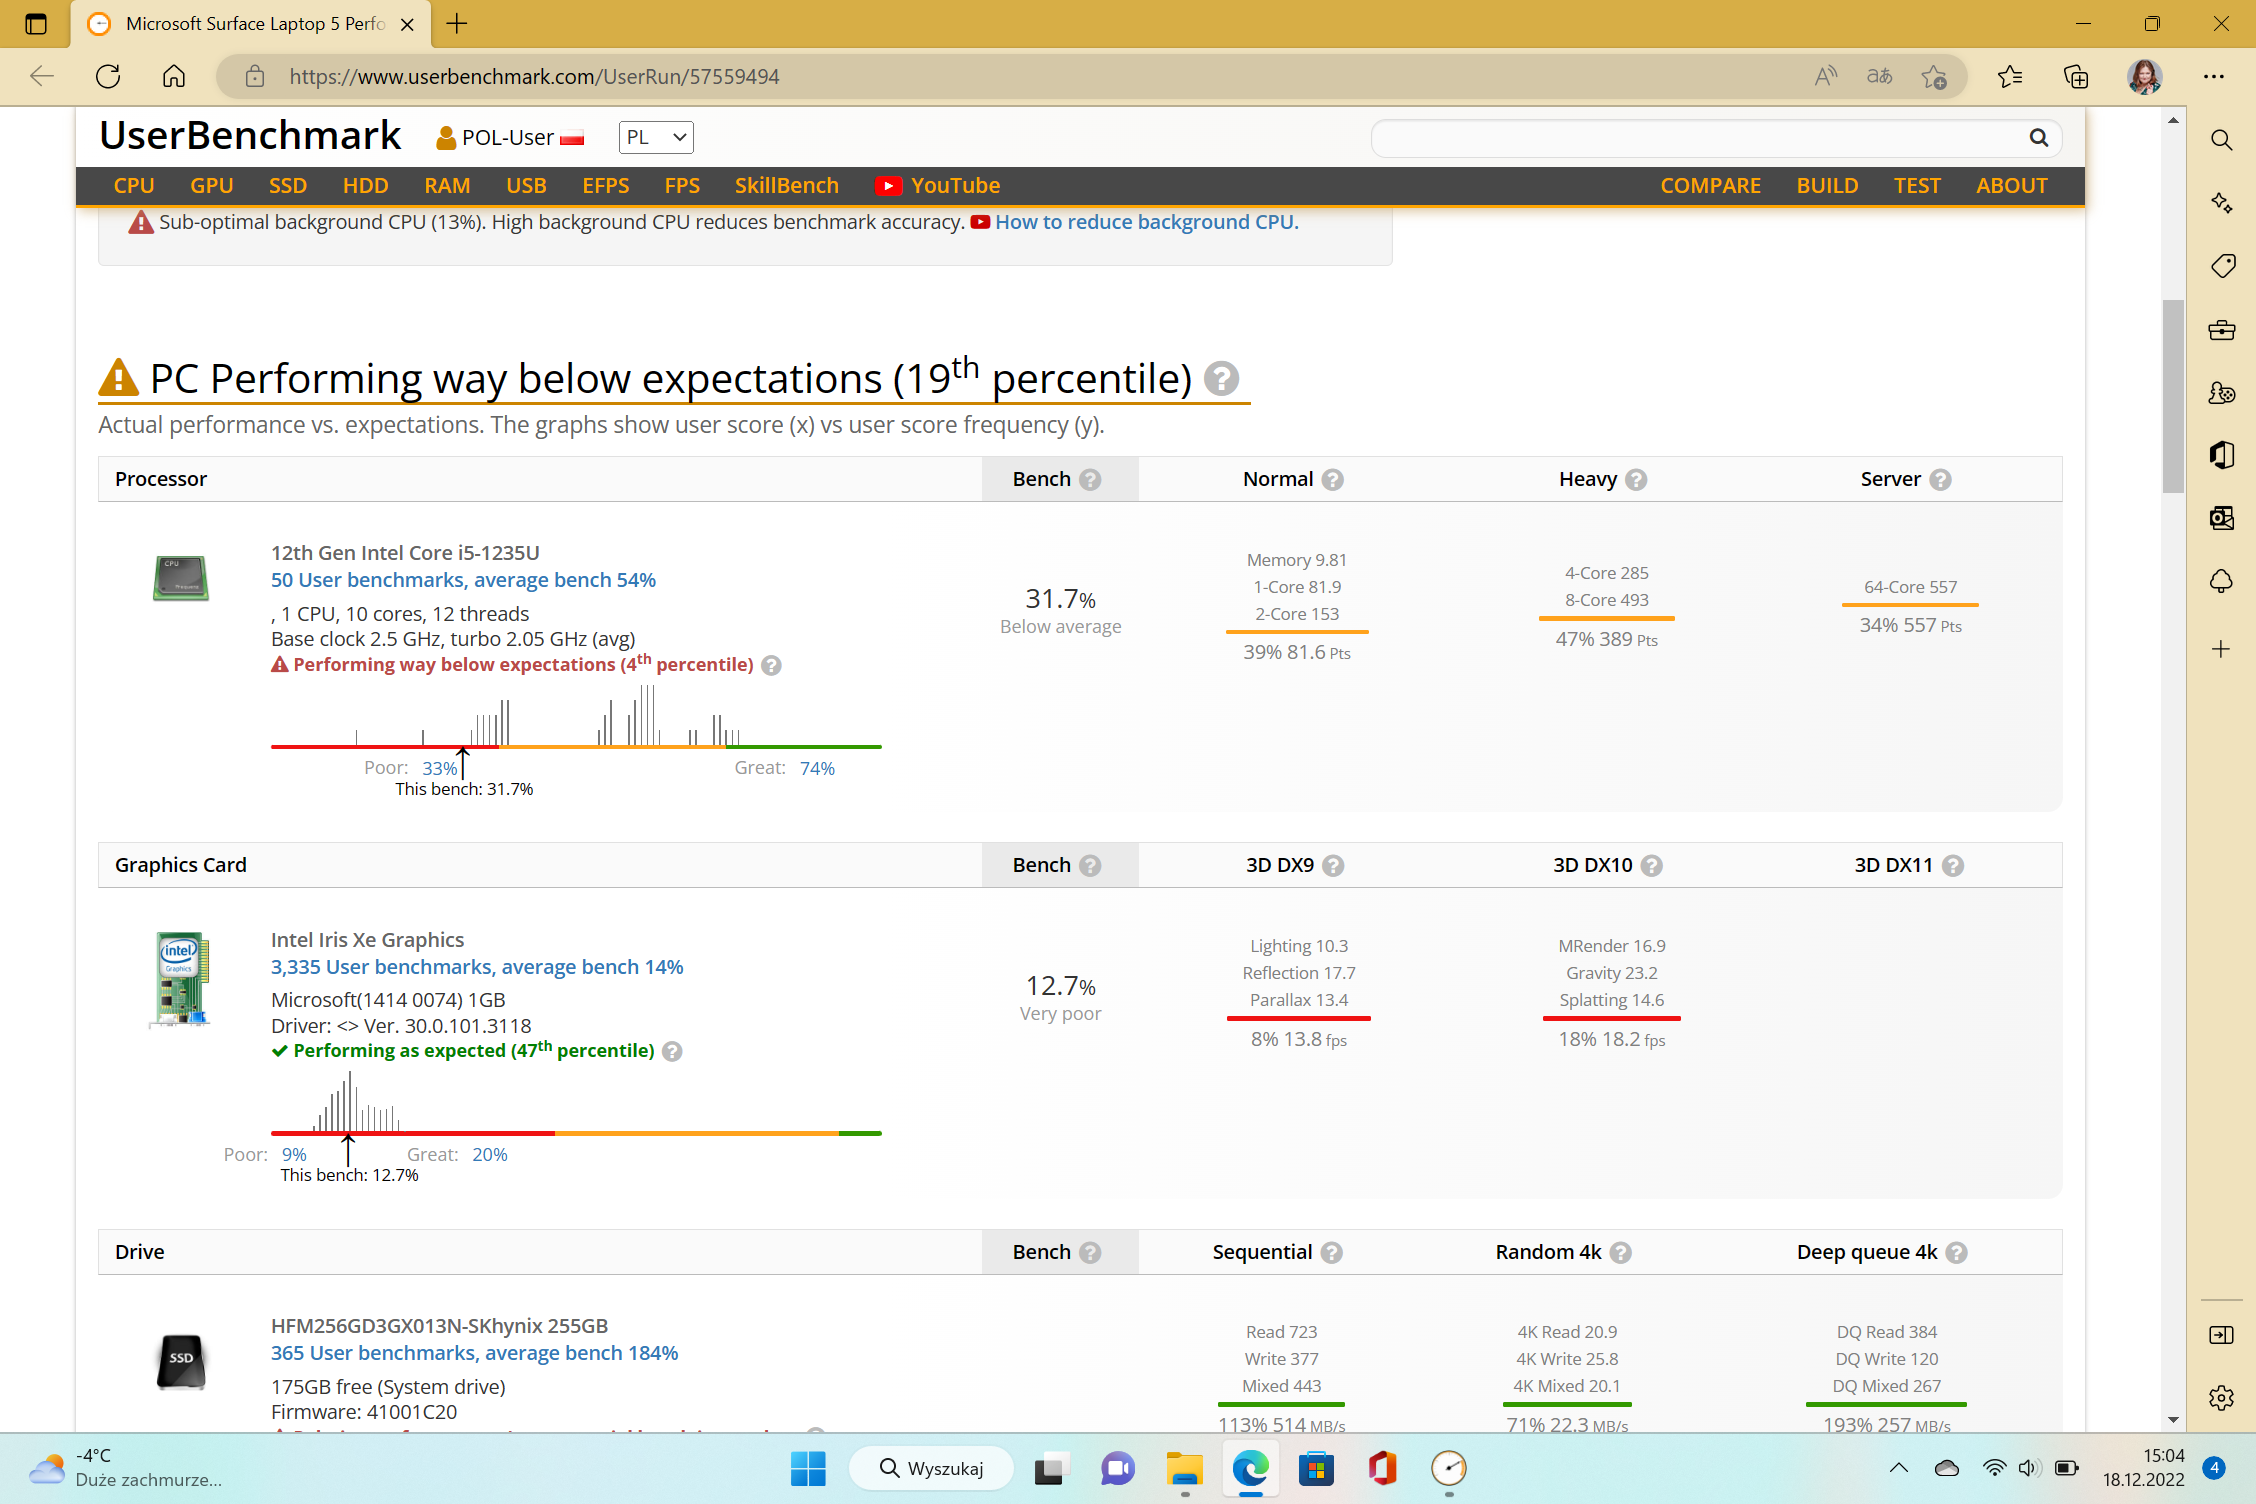Show hidden system tray icons chevron

pyautogui.click(x=1899, y=1468)
